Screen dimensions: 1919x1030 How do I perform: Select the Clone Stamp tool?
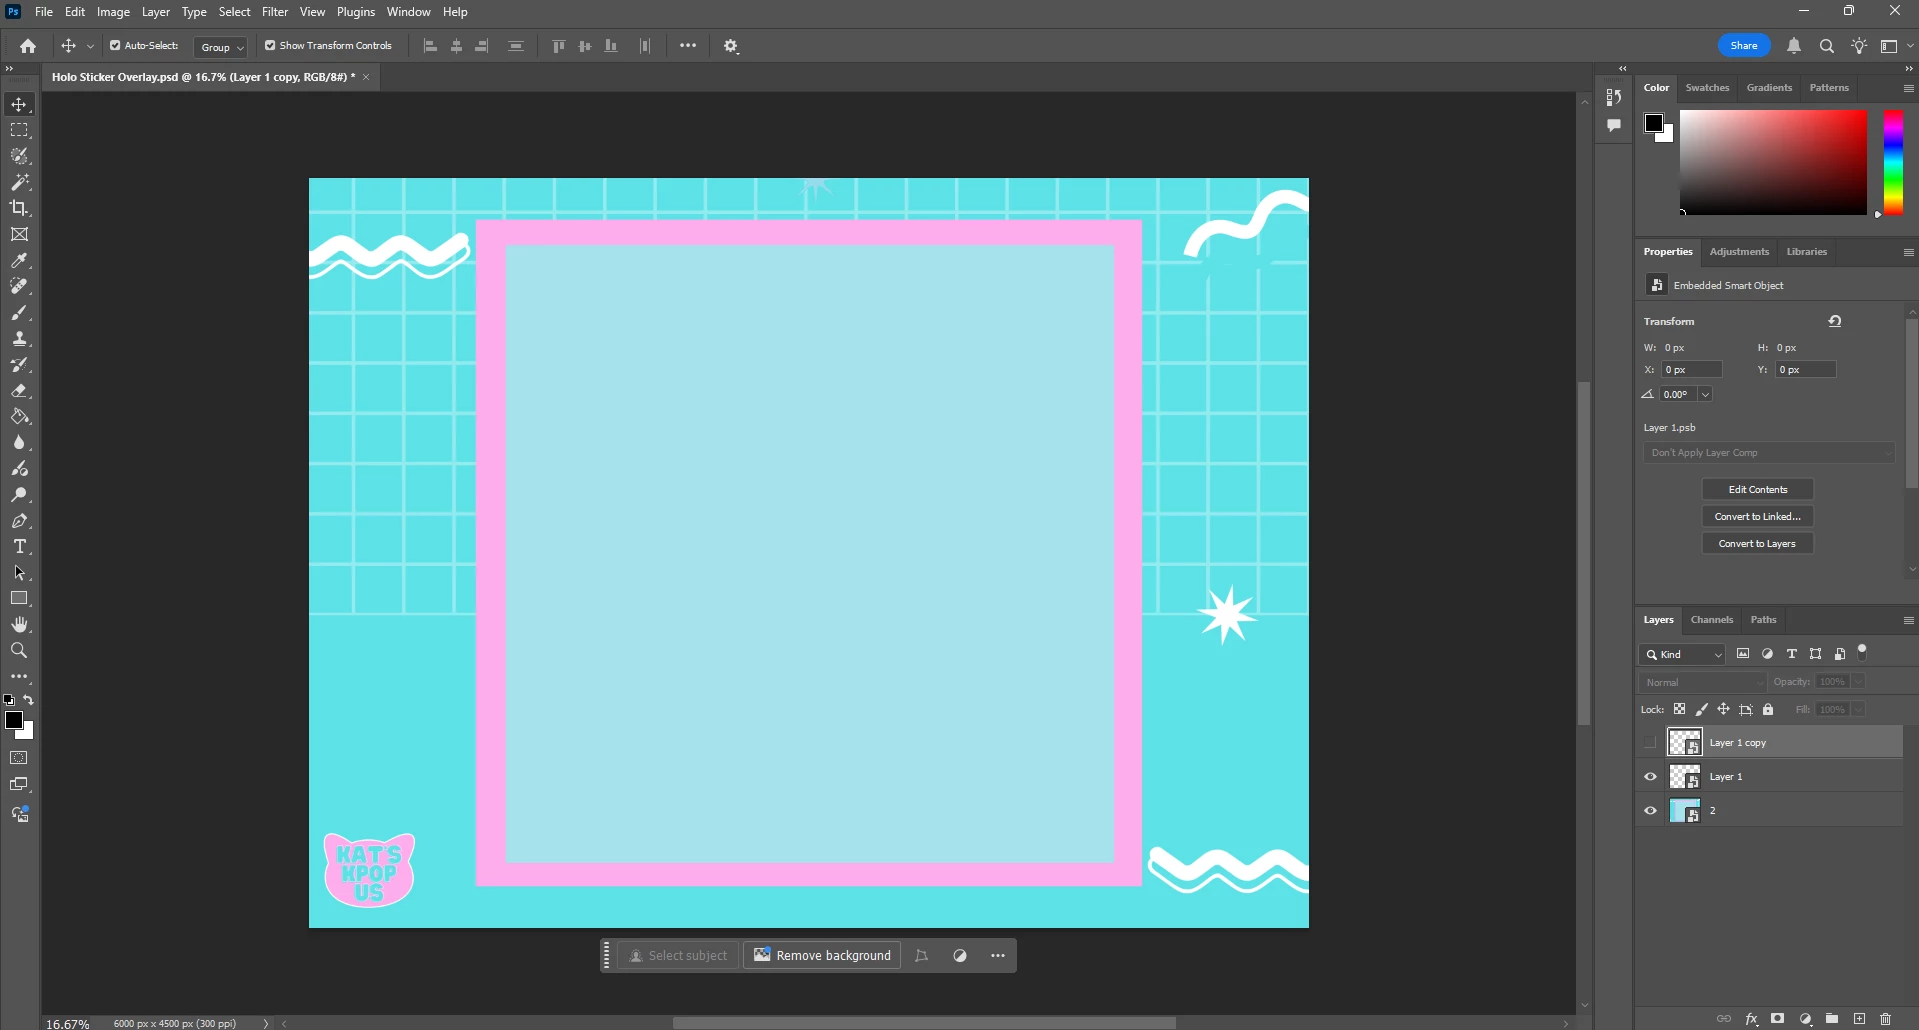tap(19, 339)
